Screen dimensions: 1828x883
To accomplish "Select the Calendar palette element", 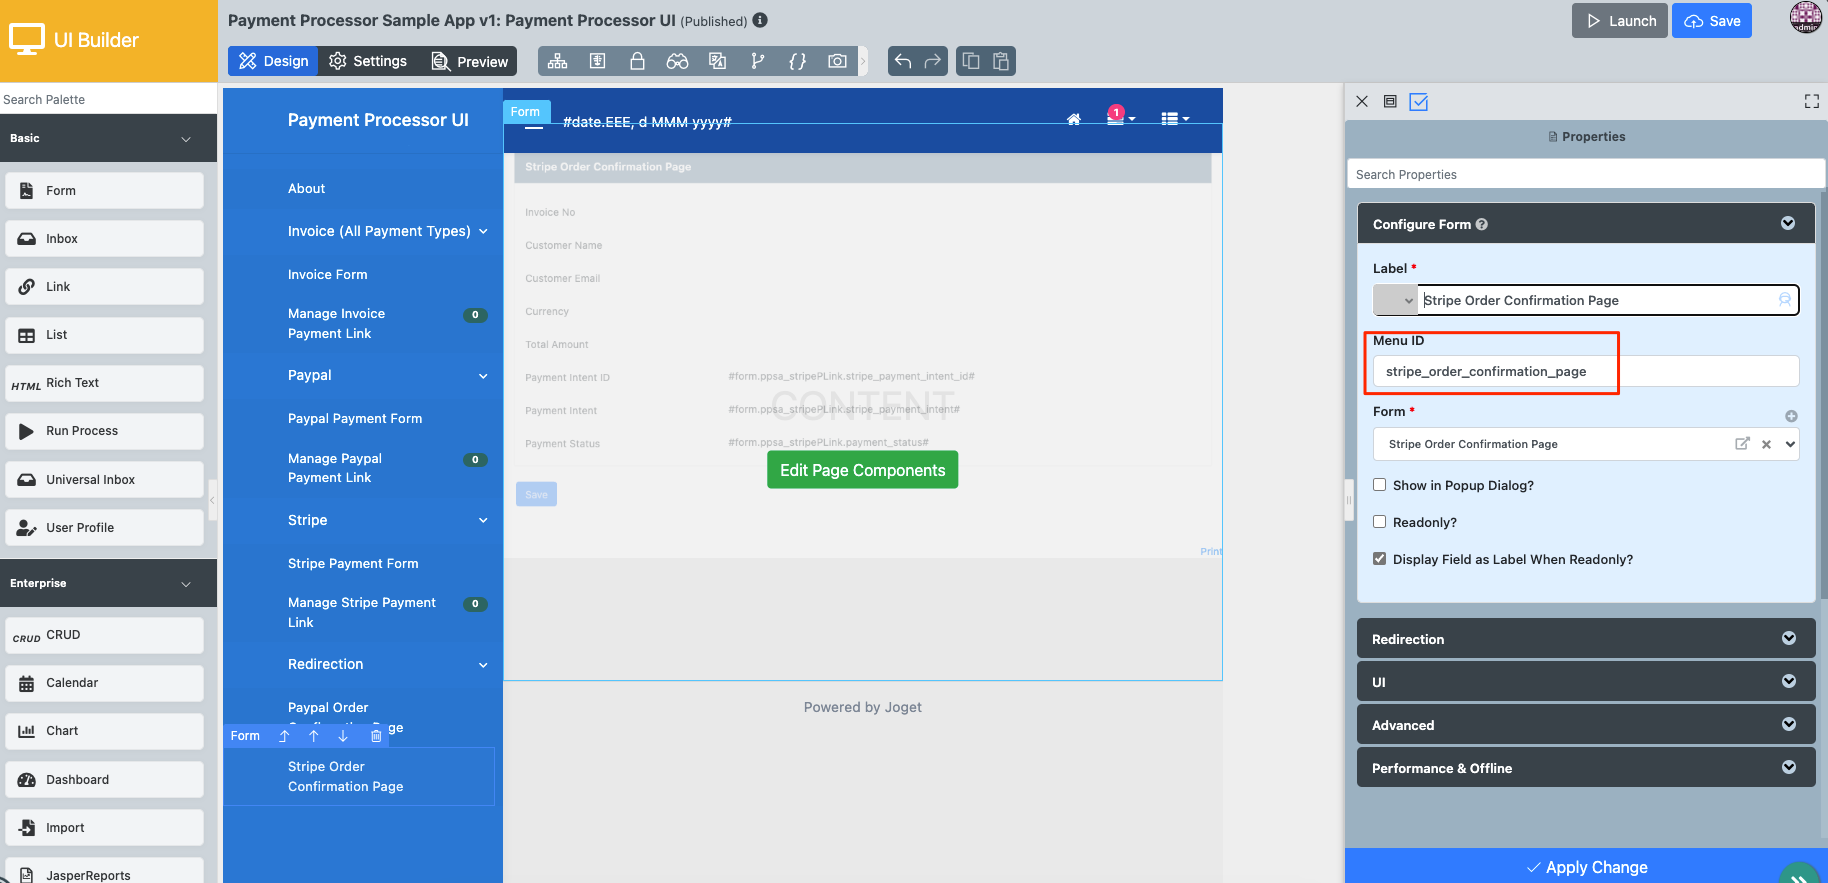I will click(x=104, y=683).
